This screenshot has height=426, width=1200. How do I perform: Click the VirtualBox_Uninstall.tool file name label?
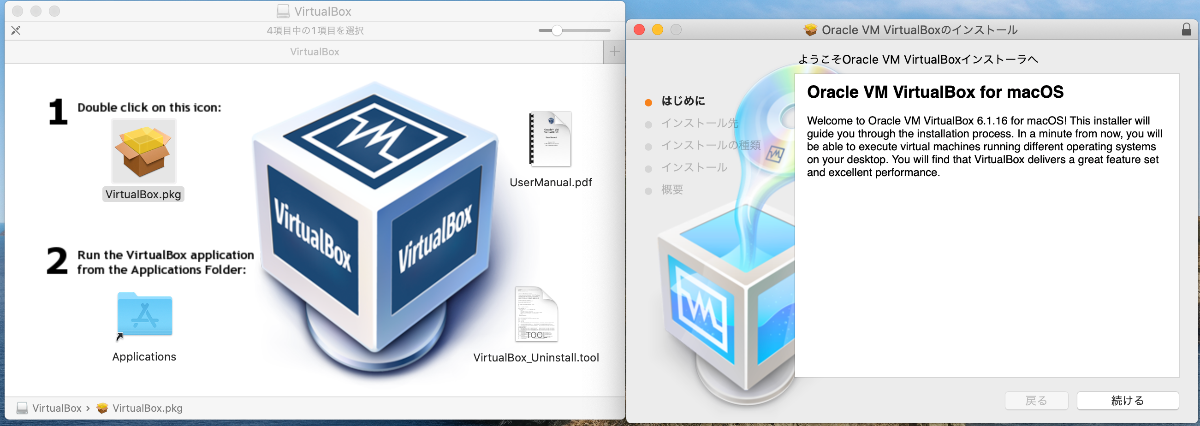point(536,357)
